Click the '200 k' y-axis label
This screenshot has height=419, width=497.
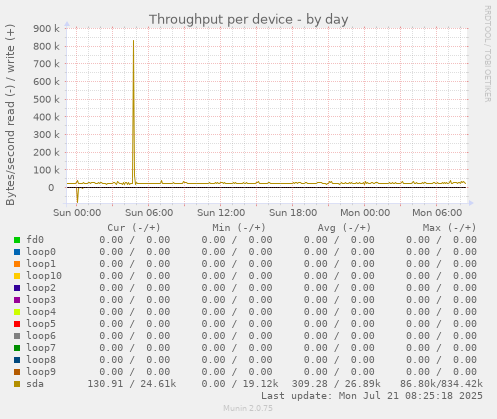[46, 152]
